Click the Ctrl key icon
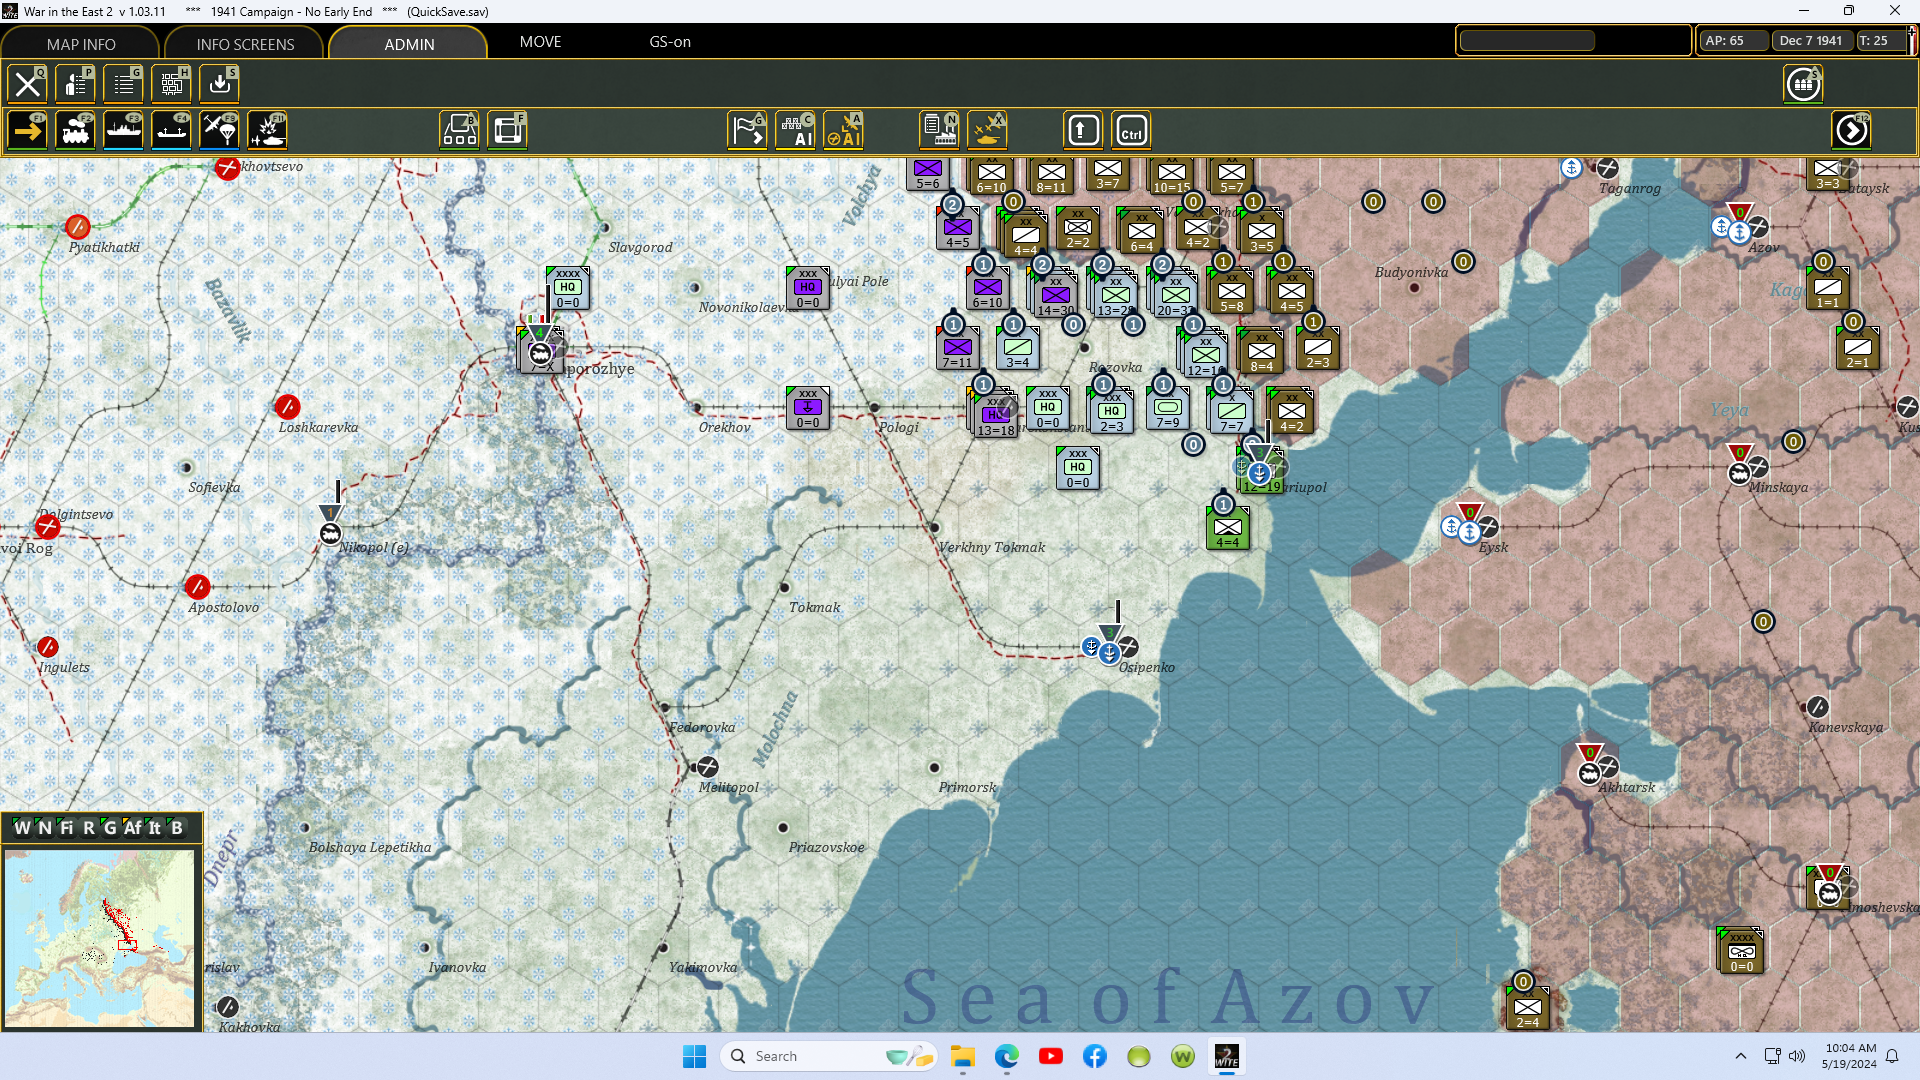This screenshot has height=1080, width=1920. tap(1132, 131)
